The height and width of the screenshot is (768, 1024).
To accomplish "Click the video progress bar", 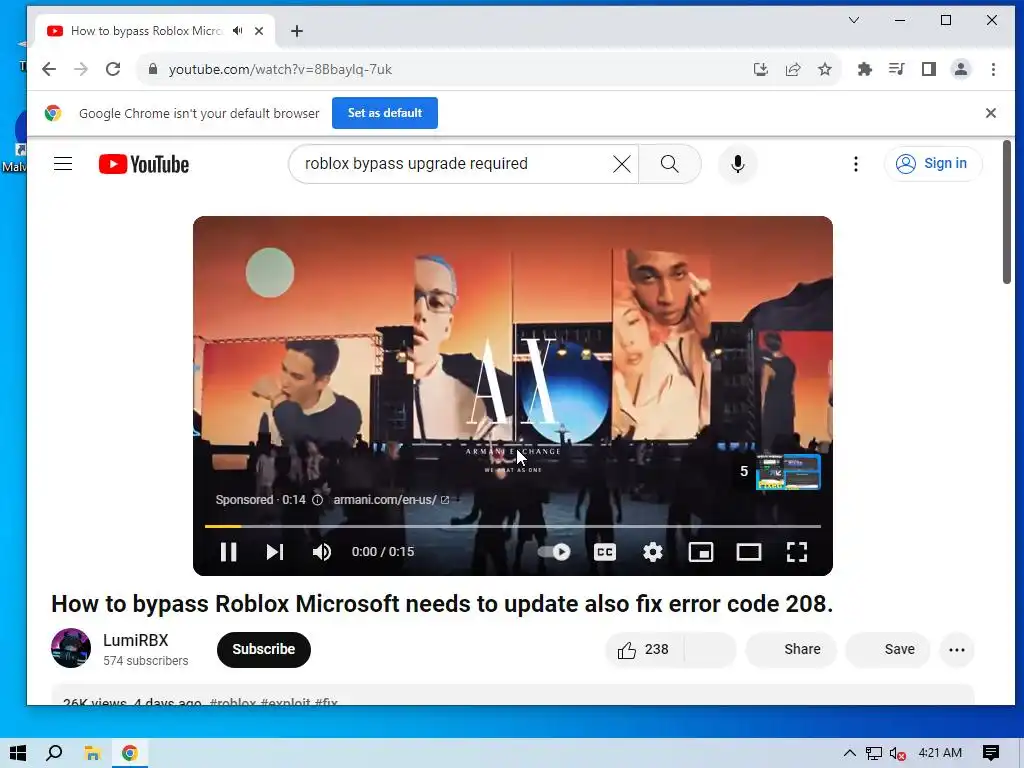I will click(513, 526).
